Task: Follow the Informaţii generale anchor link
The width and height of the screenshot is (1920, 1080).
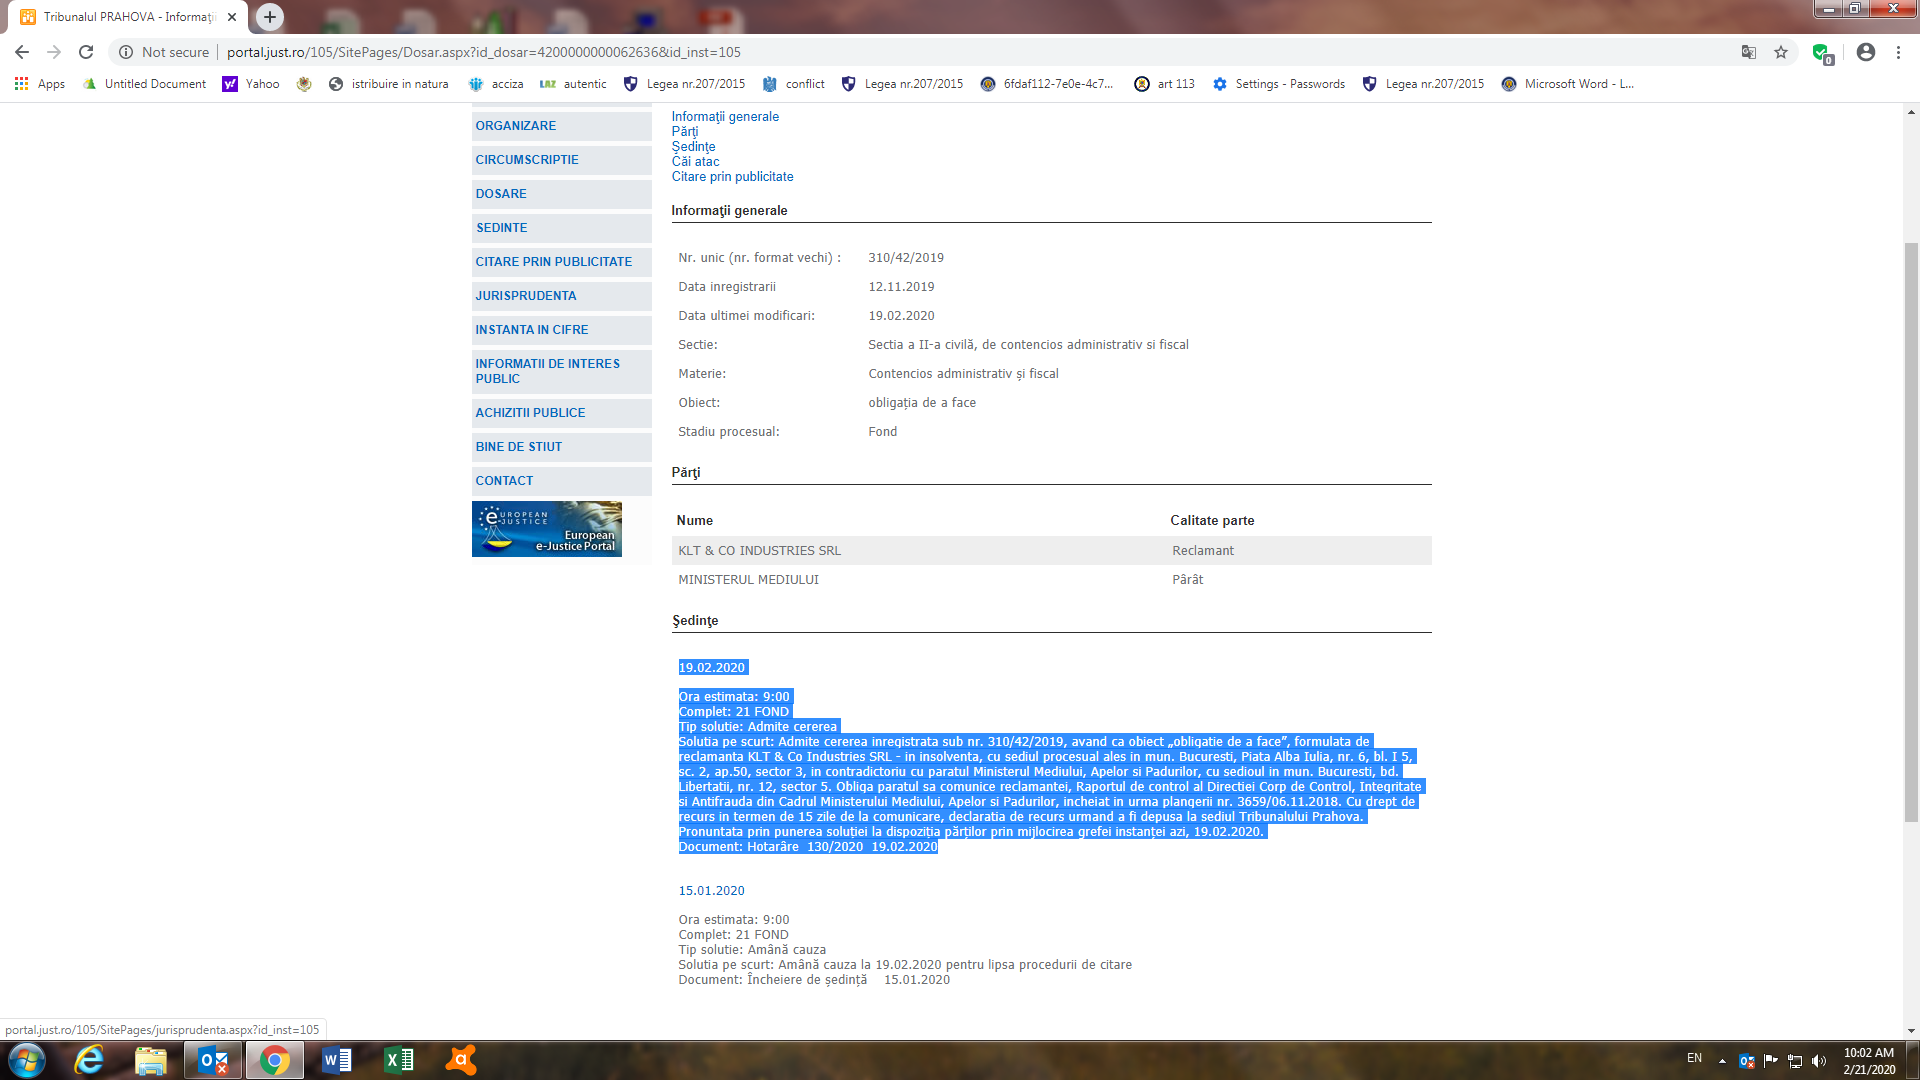Action: tap(724, 117)
